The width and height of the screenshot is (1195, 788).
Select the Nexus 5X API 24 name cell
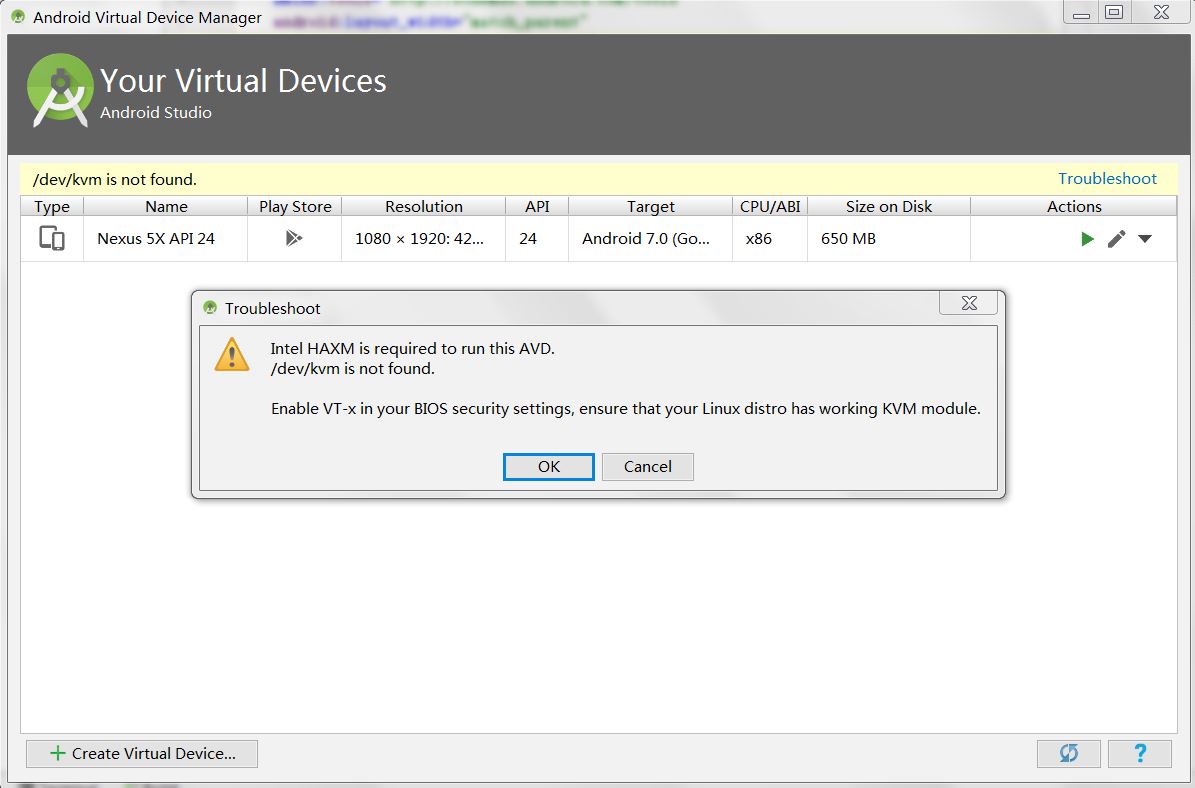[165, 239]
